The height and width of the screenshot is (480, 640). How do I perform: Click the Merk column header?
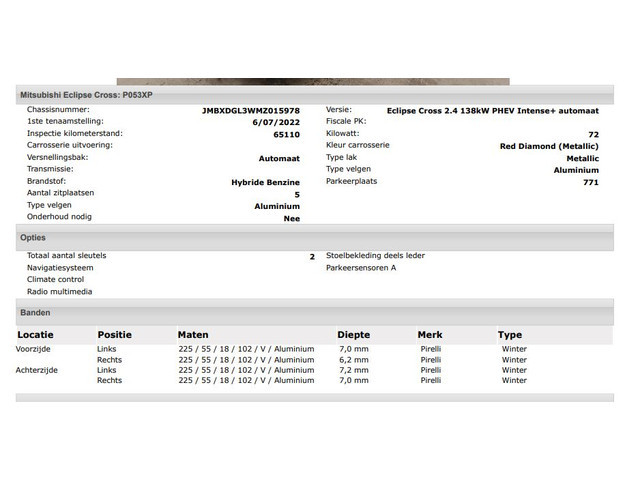tap(431, 335)
